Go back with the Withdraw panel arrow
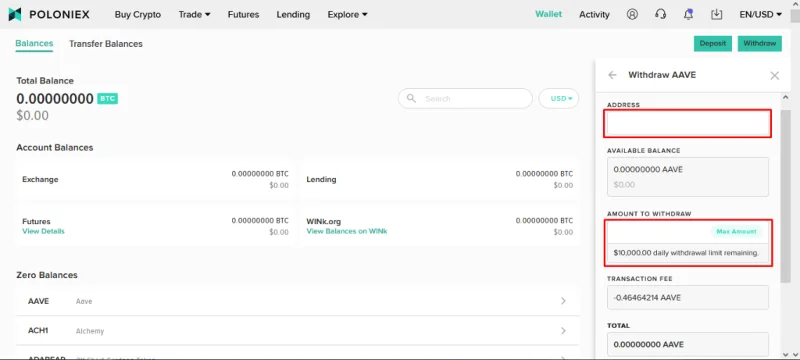 click(x=612, y=75)
